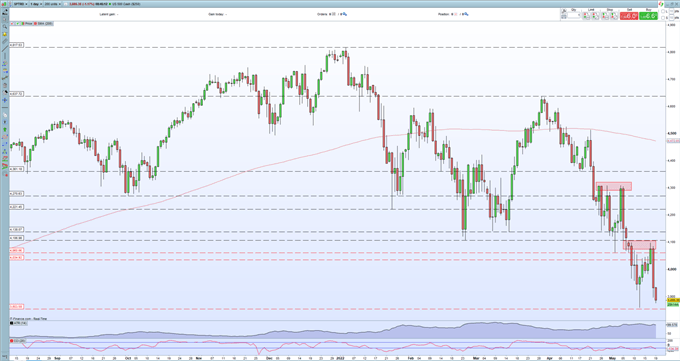Click the Latent gain text
Screen dimensions: 680x361
click(108, 14)
